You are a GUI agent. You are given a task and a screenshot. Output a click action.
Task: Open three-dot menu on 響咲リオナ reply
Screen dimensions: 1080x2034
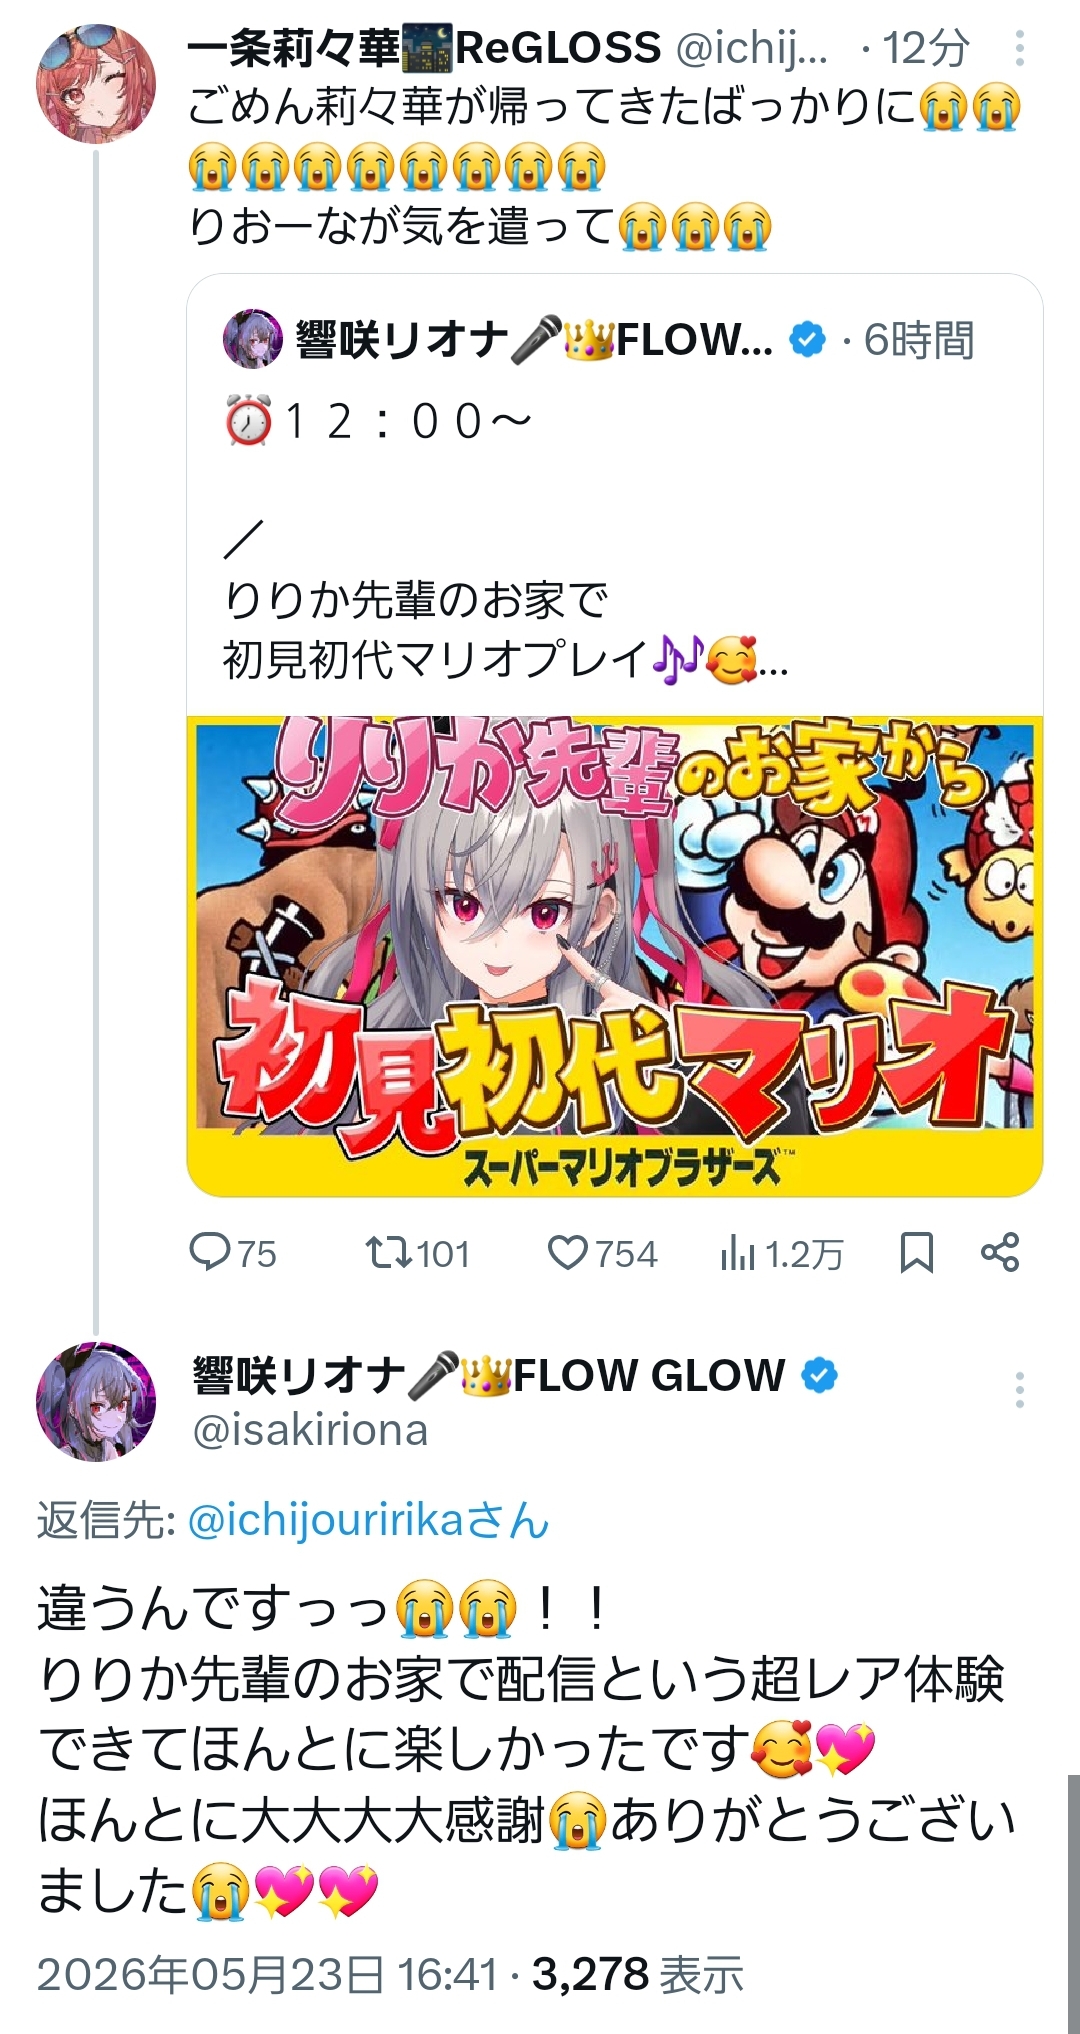[1019, 1390]
